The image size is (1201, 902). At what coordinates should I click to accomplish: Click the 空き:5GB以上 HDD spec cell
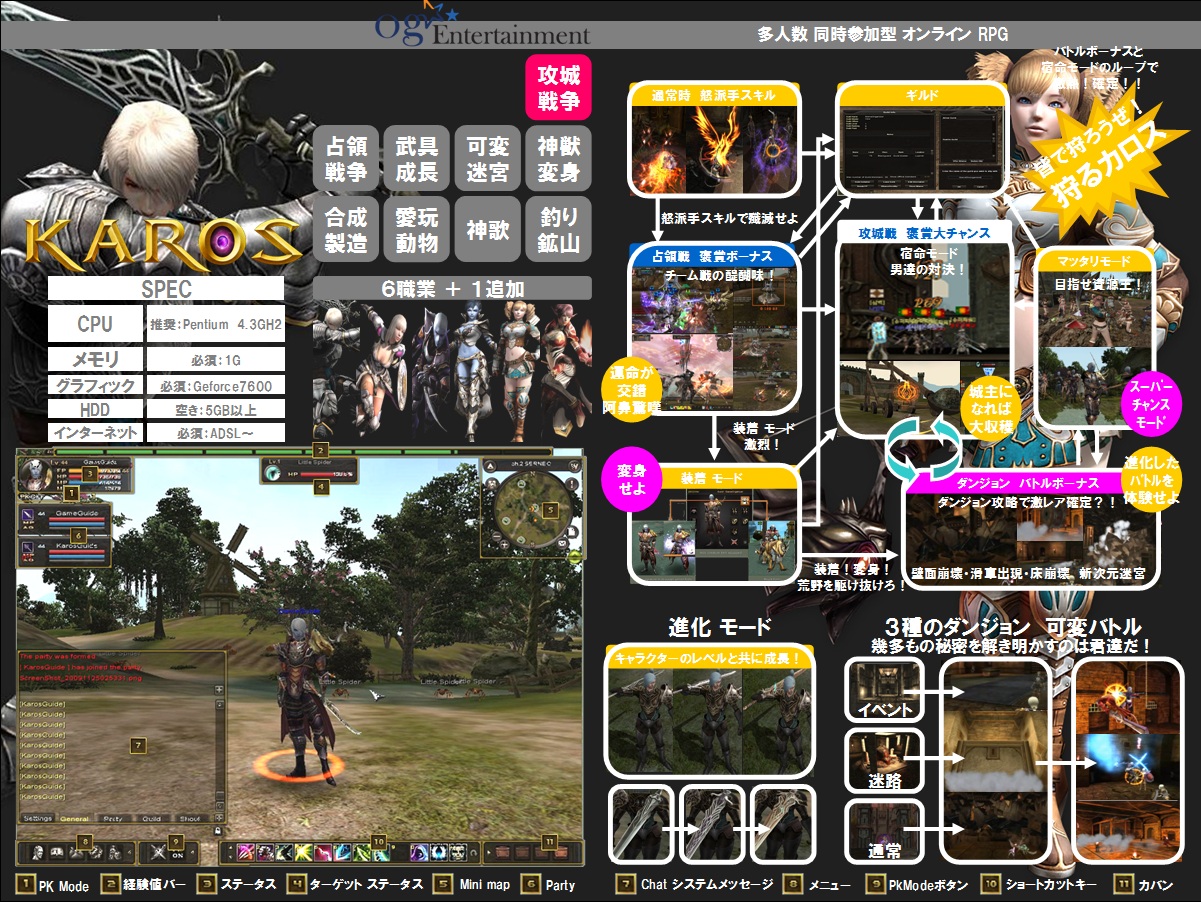(216, 409)
